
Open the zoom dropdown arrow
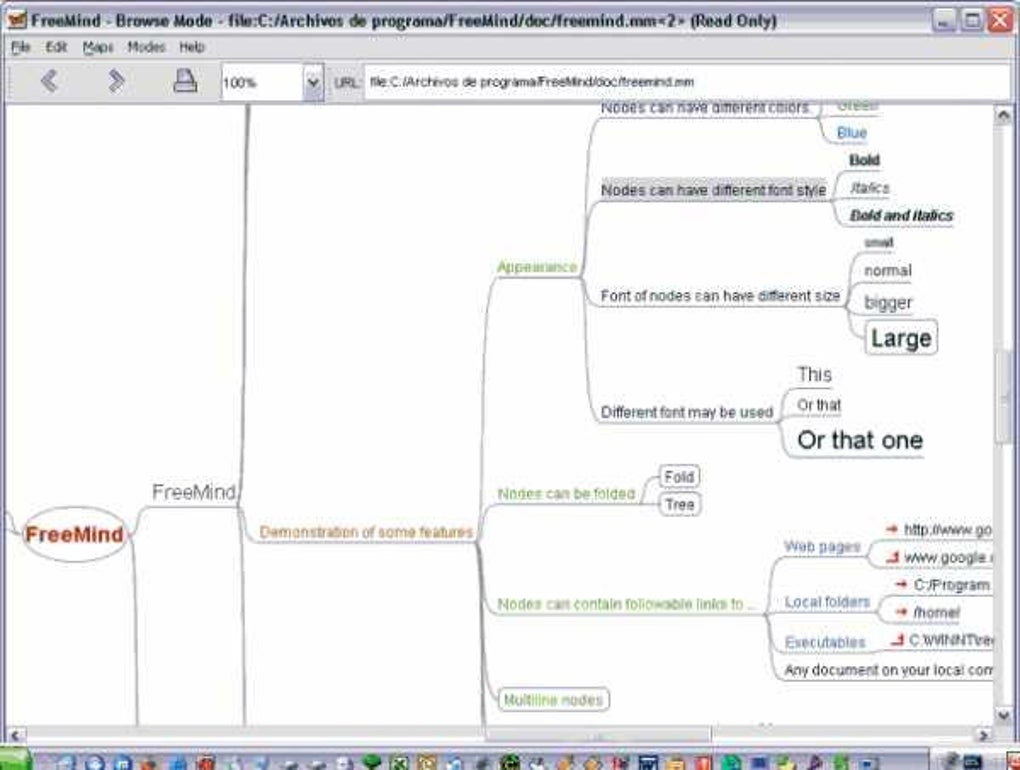point(313,83)
